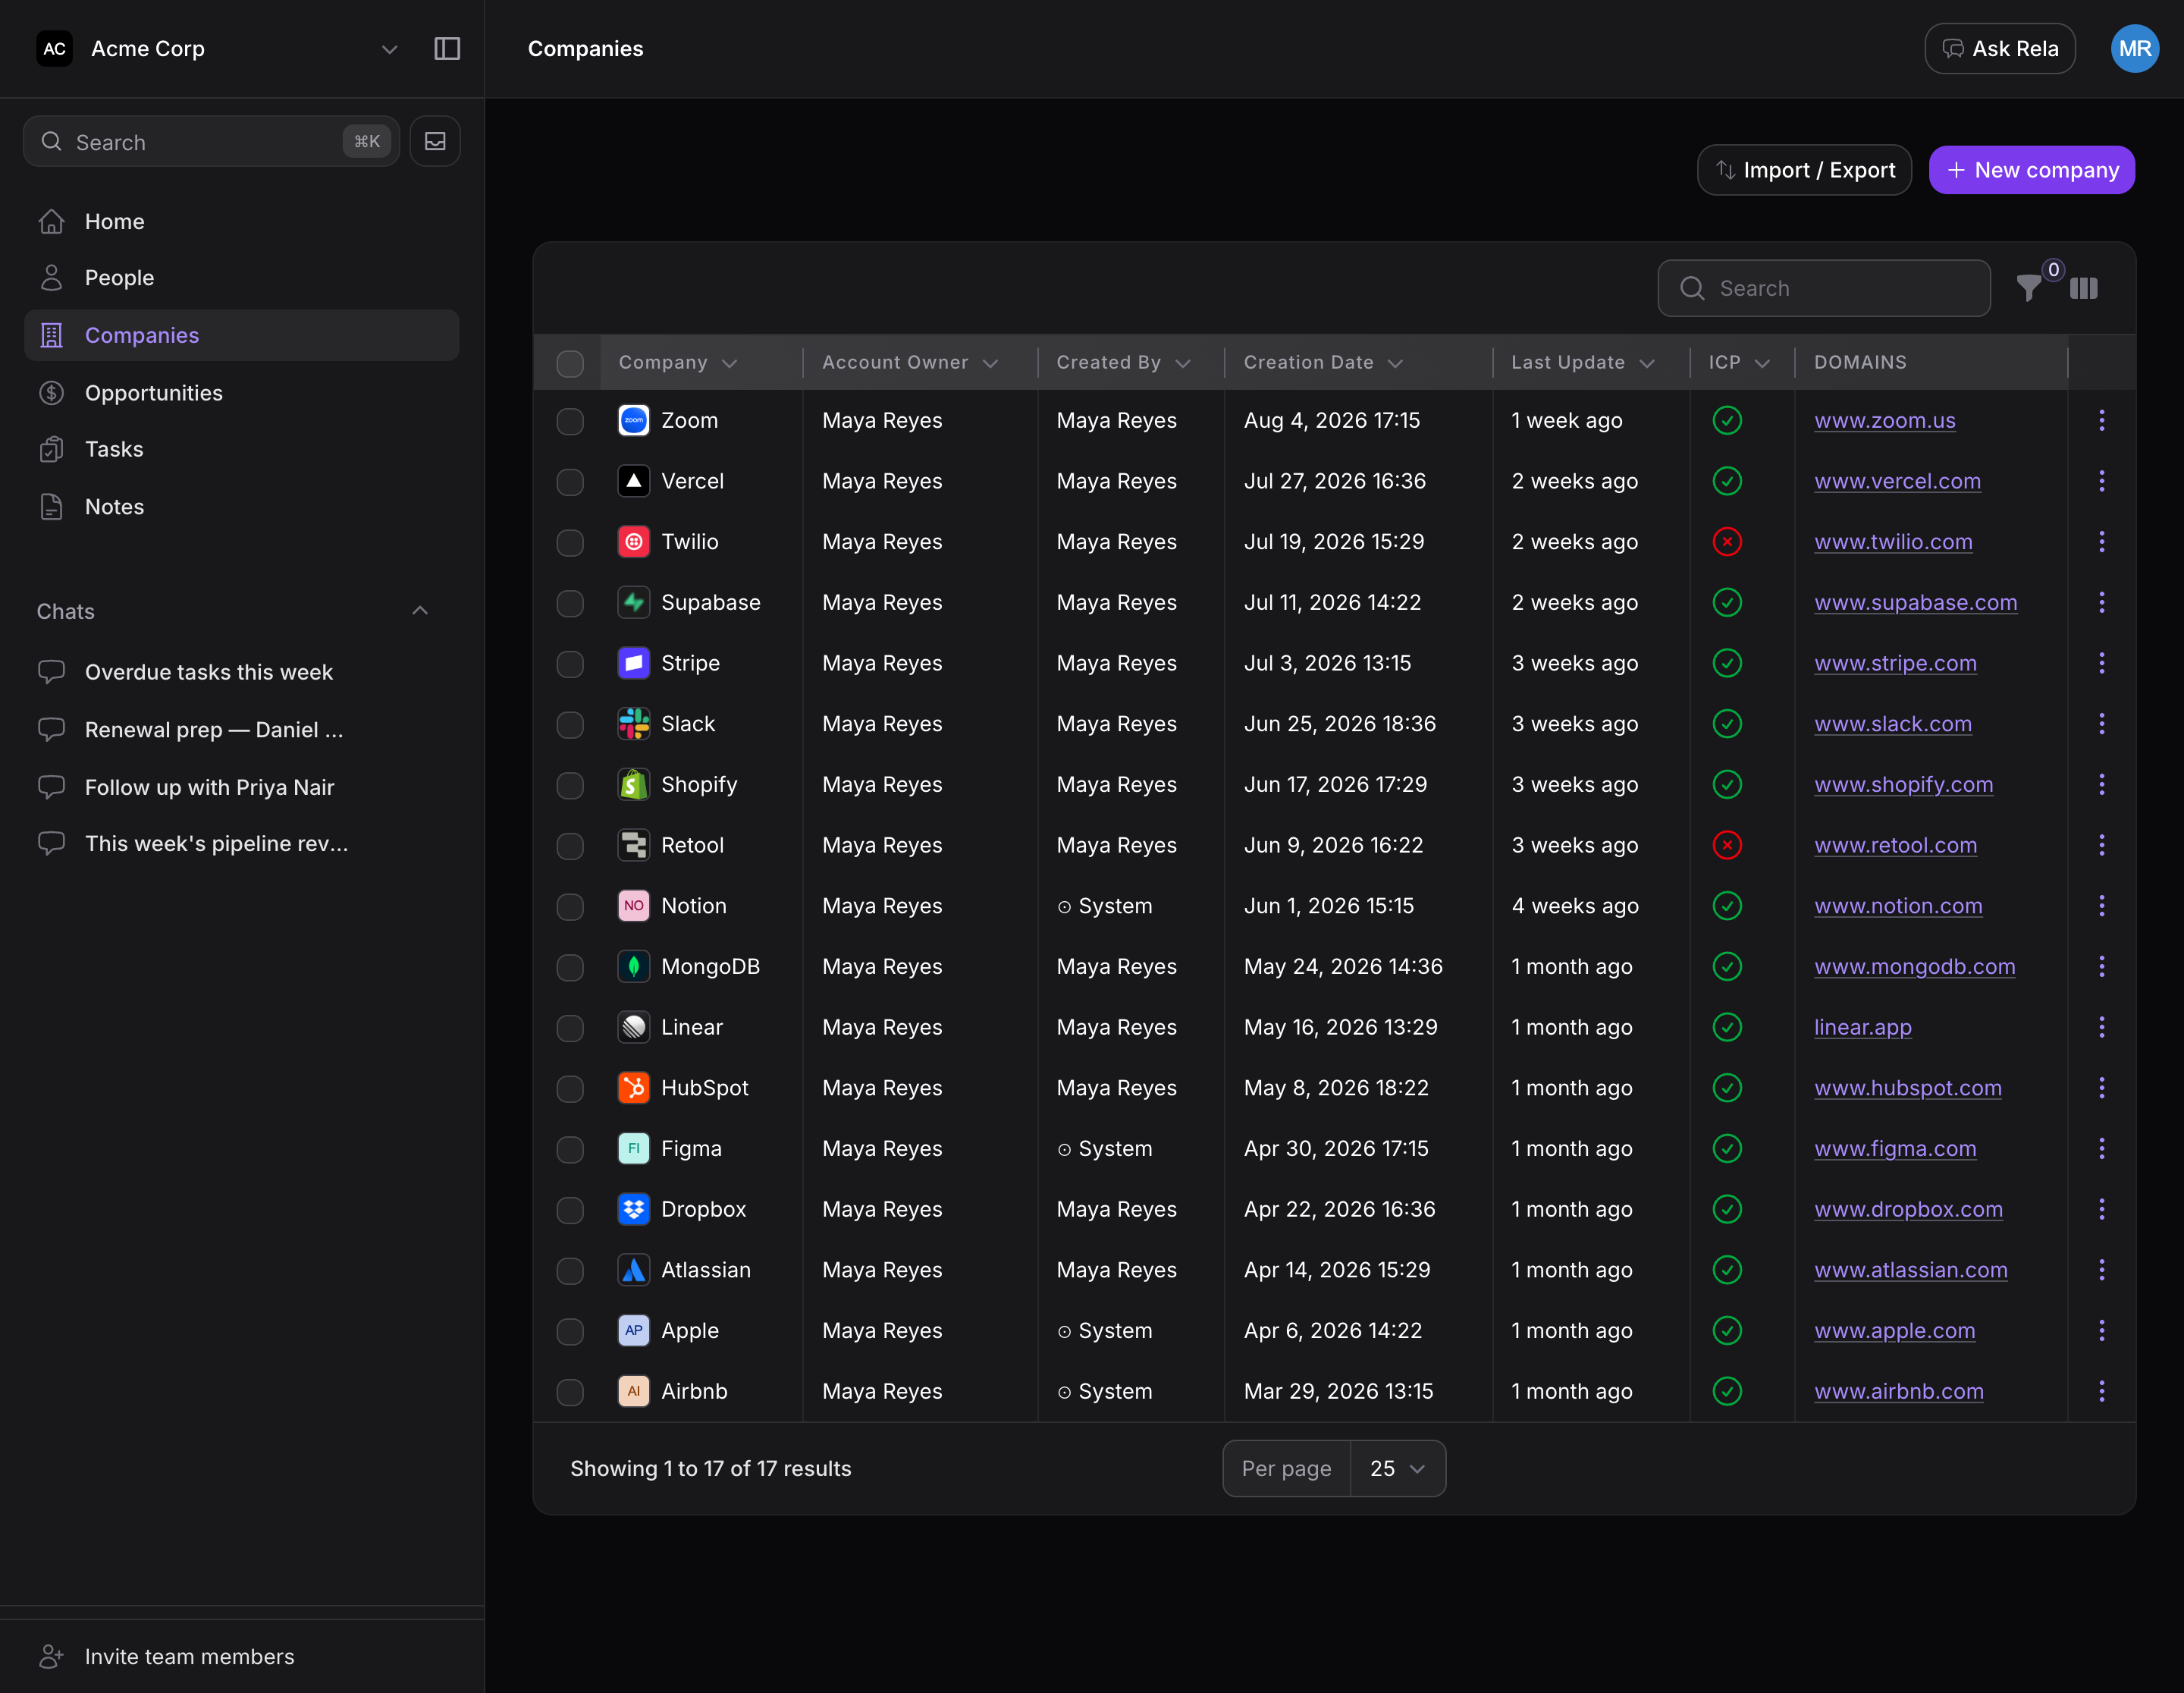Screen dimensions: 2184x1693
Task: Click the AC workspace logo
Action: click(55, 49)
